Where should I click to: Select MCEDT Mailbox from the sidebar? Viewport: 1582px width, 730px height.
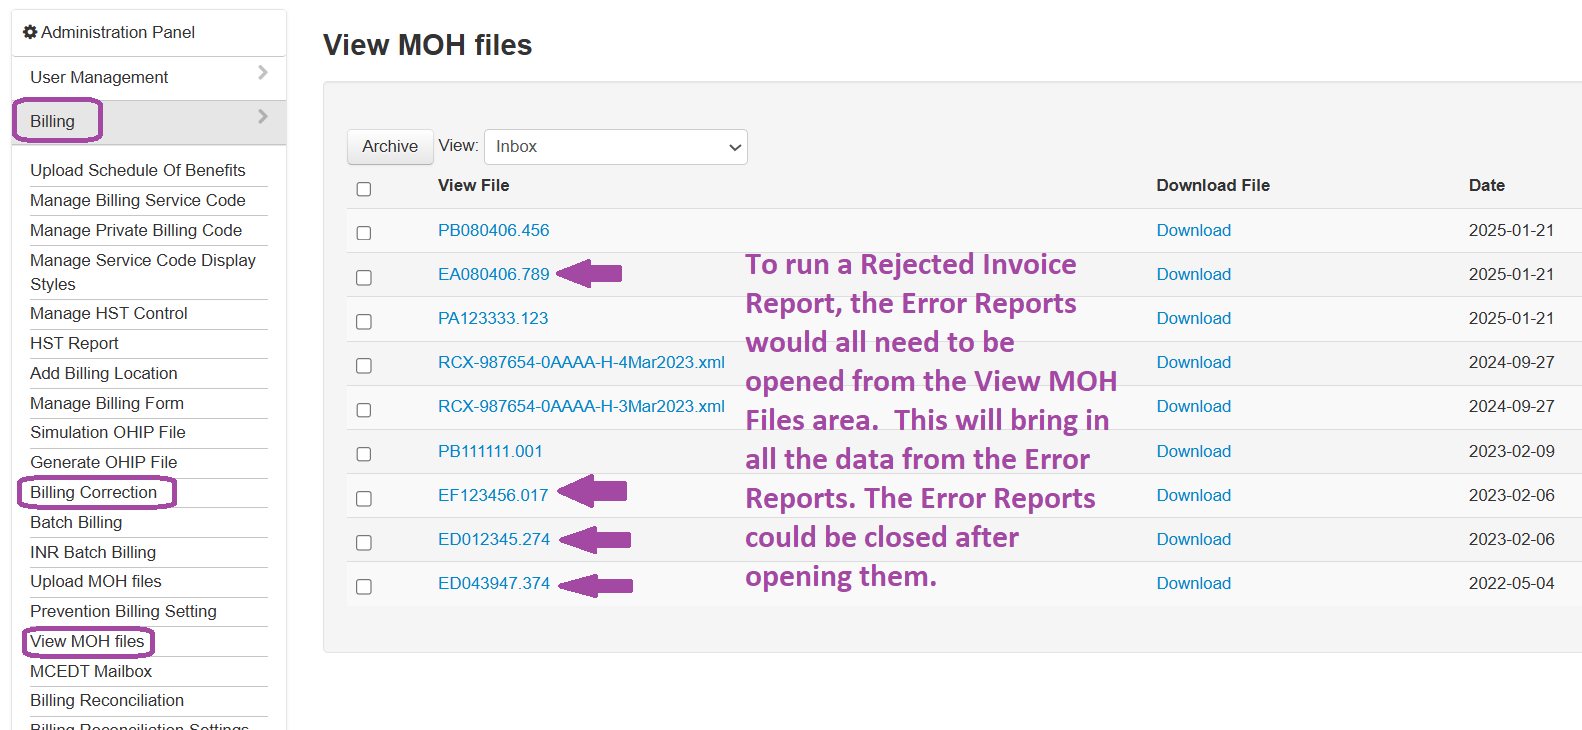90,671
